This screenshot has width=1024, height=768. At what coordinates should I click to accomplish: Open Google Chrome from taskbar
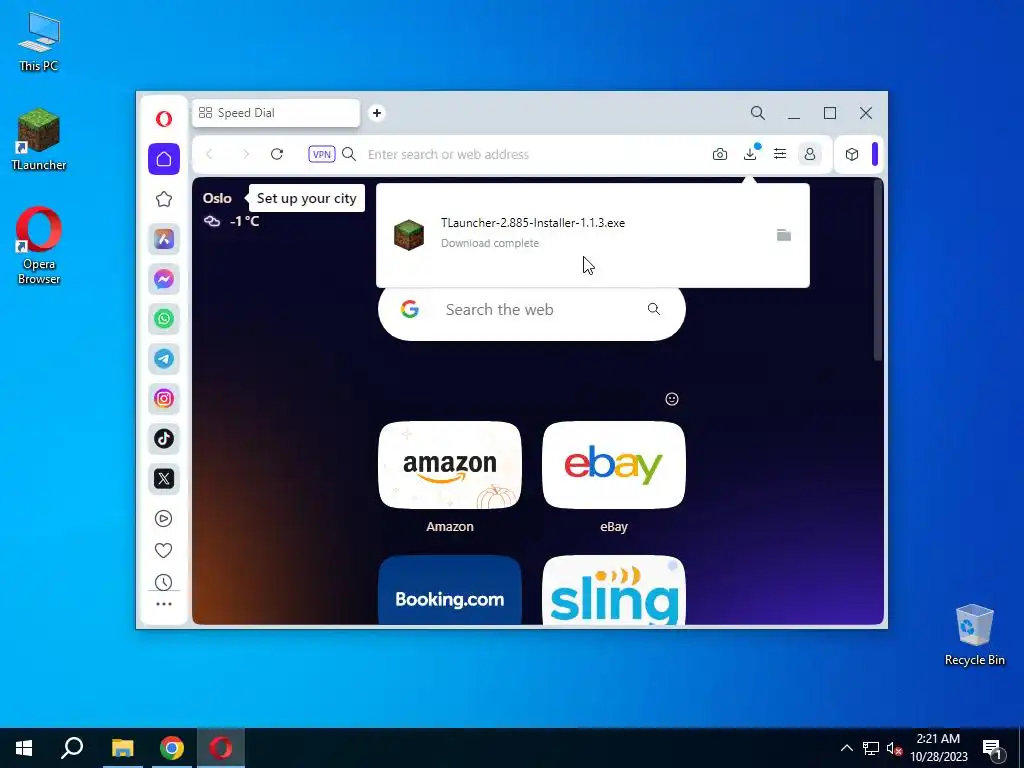click(172, 748)
